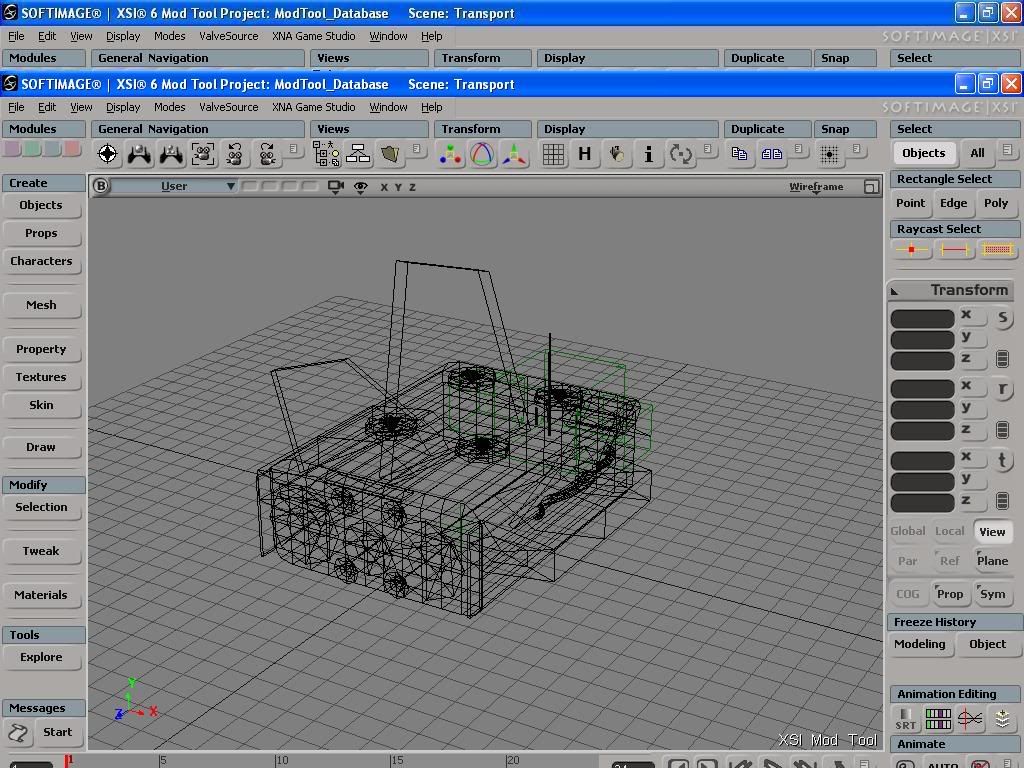This screenshot has height=768, width=1024.
Task: Click the stacked layers animation icon
Action: coord(1002,719)
